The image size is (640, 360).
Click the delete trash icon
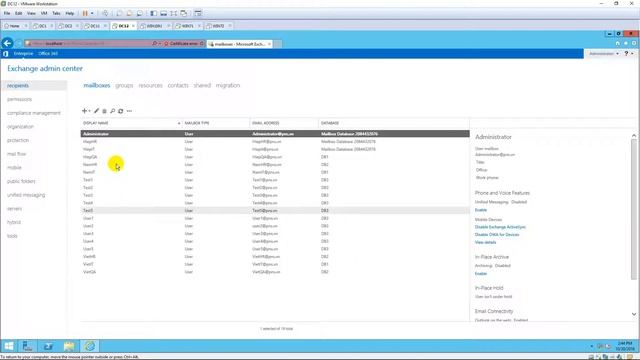(x=104, y=111)
